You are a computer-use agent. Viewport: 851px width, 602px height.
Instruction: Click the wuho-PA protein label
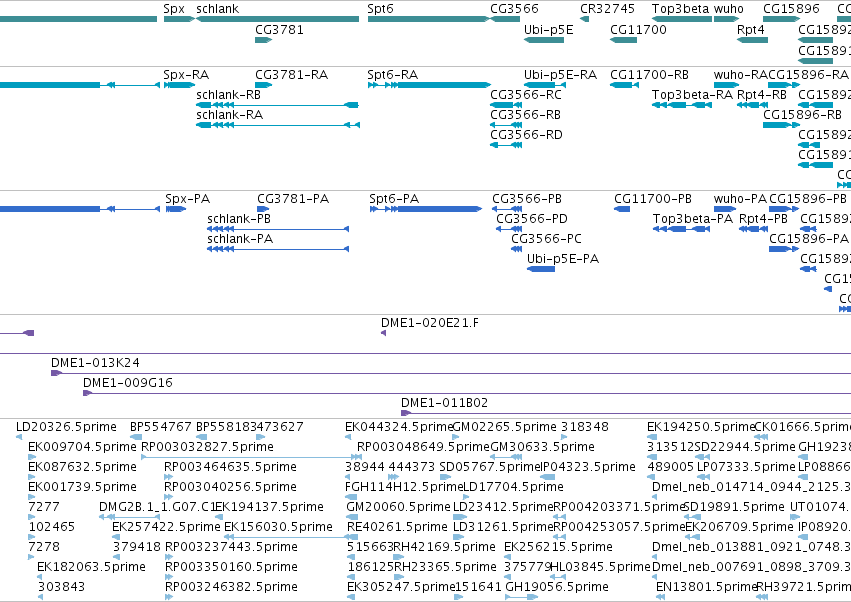(740, 199)
